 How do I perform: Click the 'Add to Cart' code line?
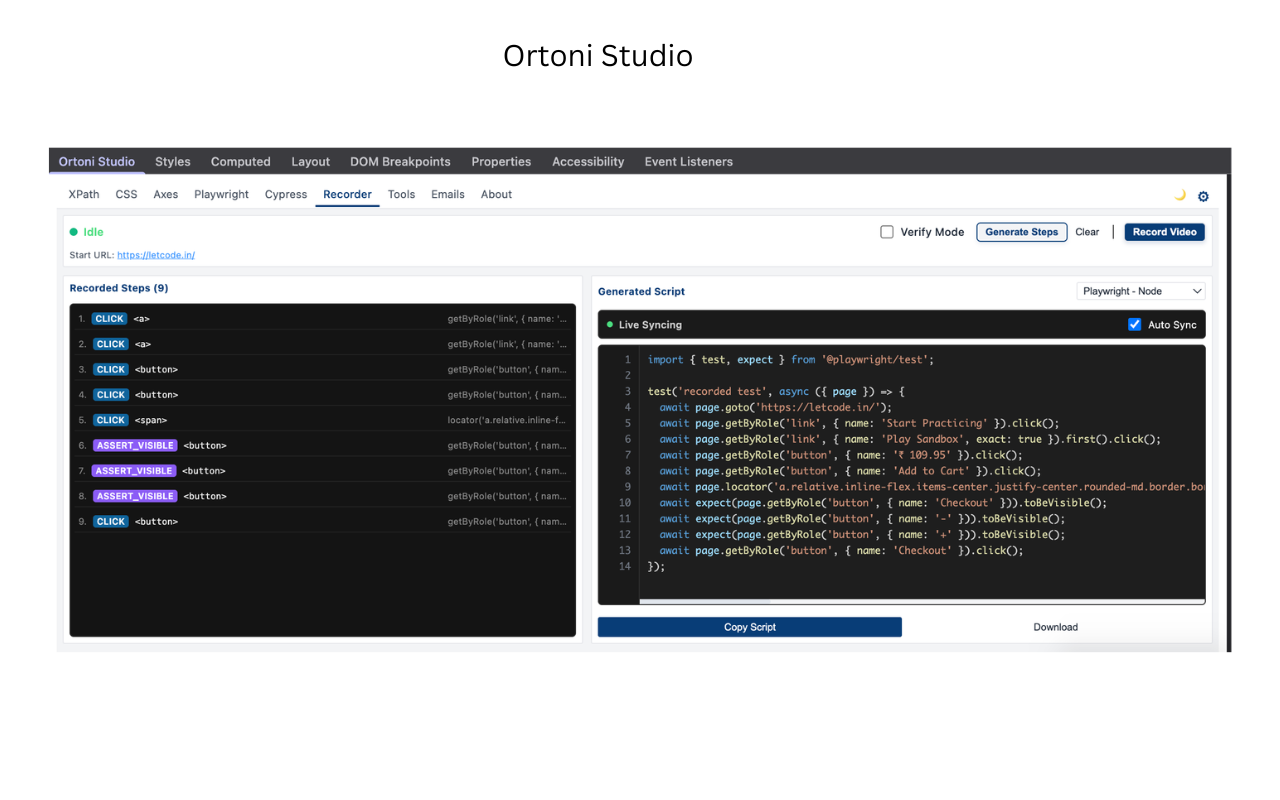(x=850, y=471)
